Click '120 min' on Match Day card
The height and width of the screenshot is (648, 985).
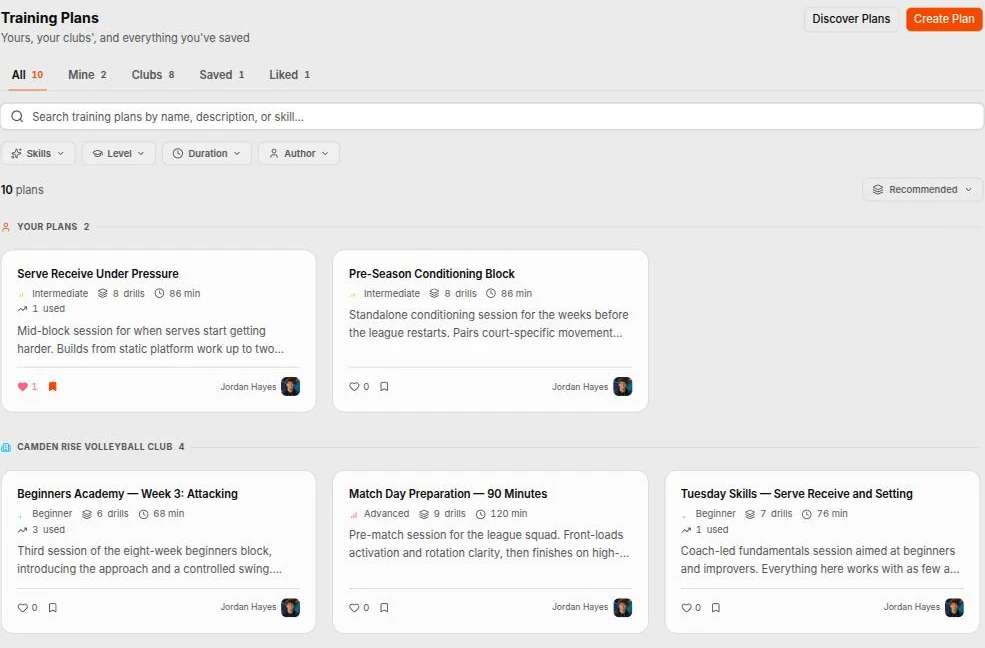tap(509, 514)
